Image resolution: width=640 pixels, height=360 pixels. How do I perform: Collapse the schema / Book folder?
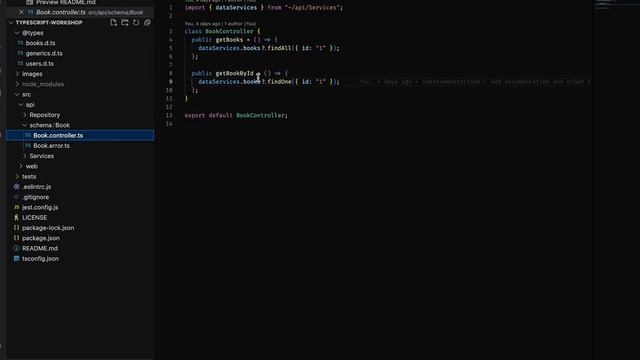pyautogui.click(x=24, y=125)
